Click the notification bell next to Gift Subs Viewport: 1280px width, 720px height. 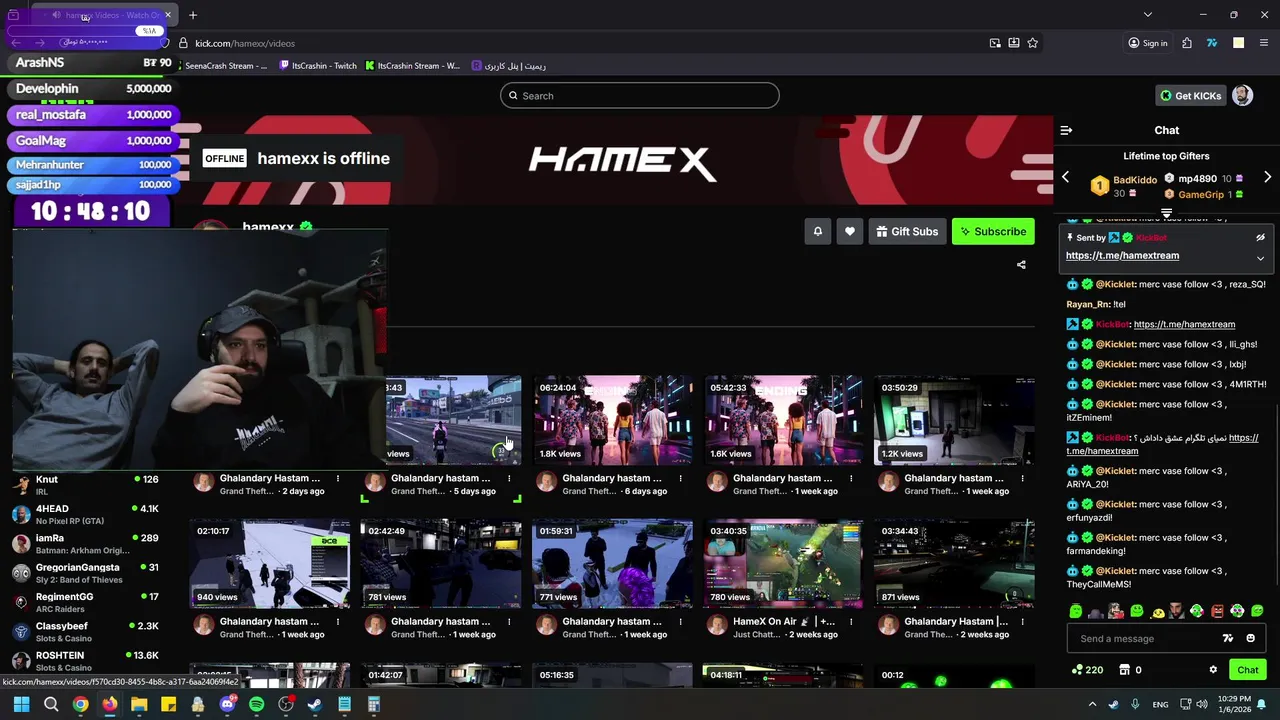point(817,231)
